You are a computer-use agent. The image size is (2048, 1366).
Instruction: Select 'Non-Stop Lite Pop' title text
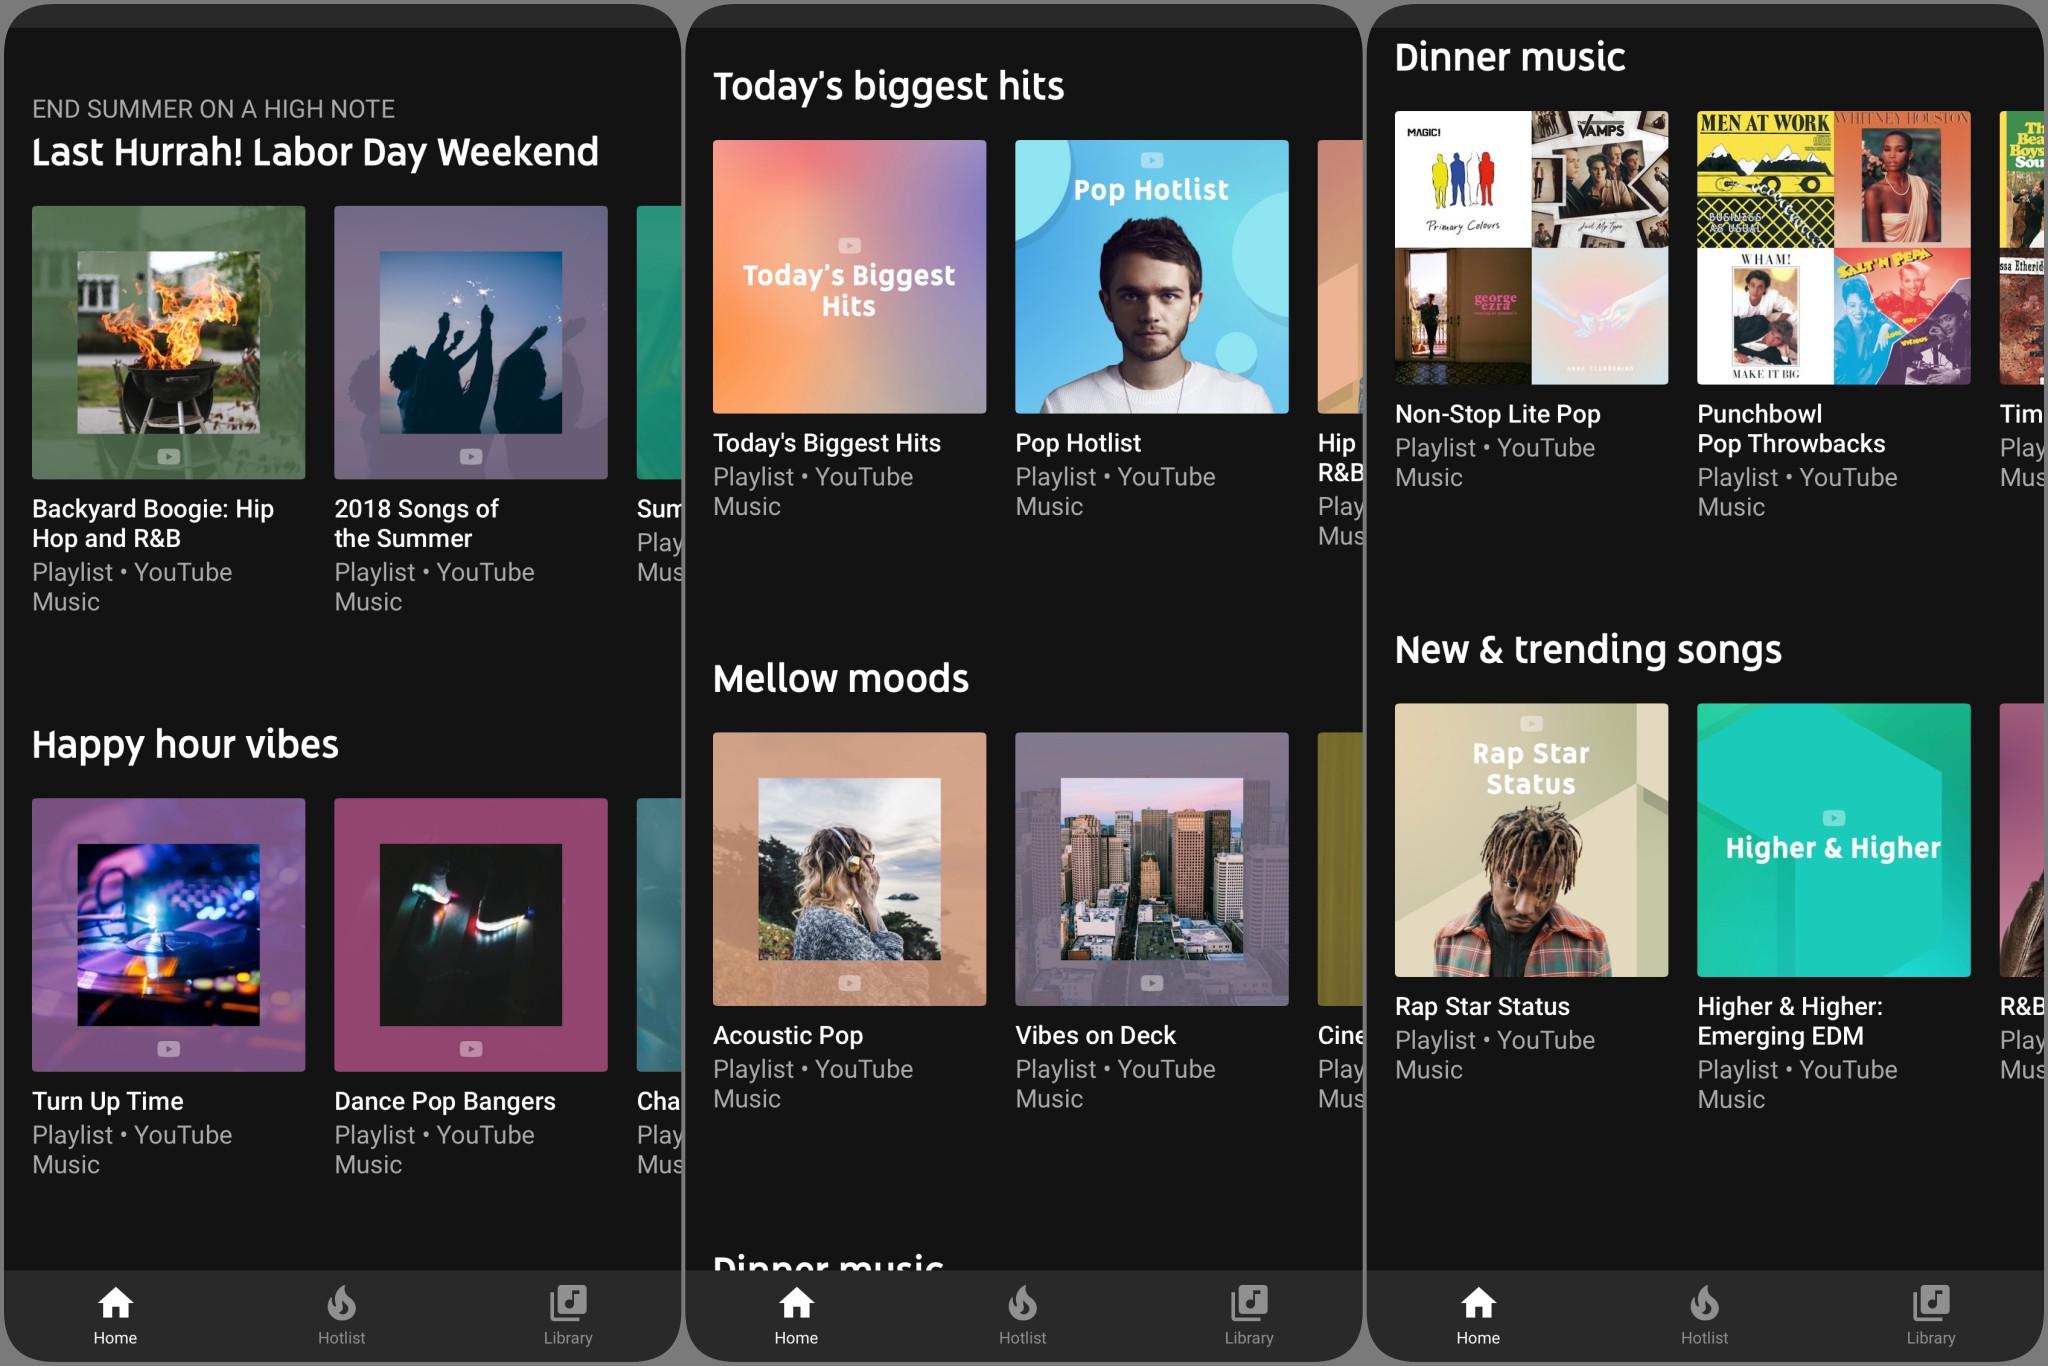1498,414
